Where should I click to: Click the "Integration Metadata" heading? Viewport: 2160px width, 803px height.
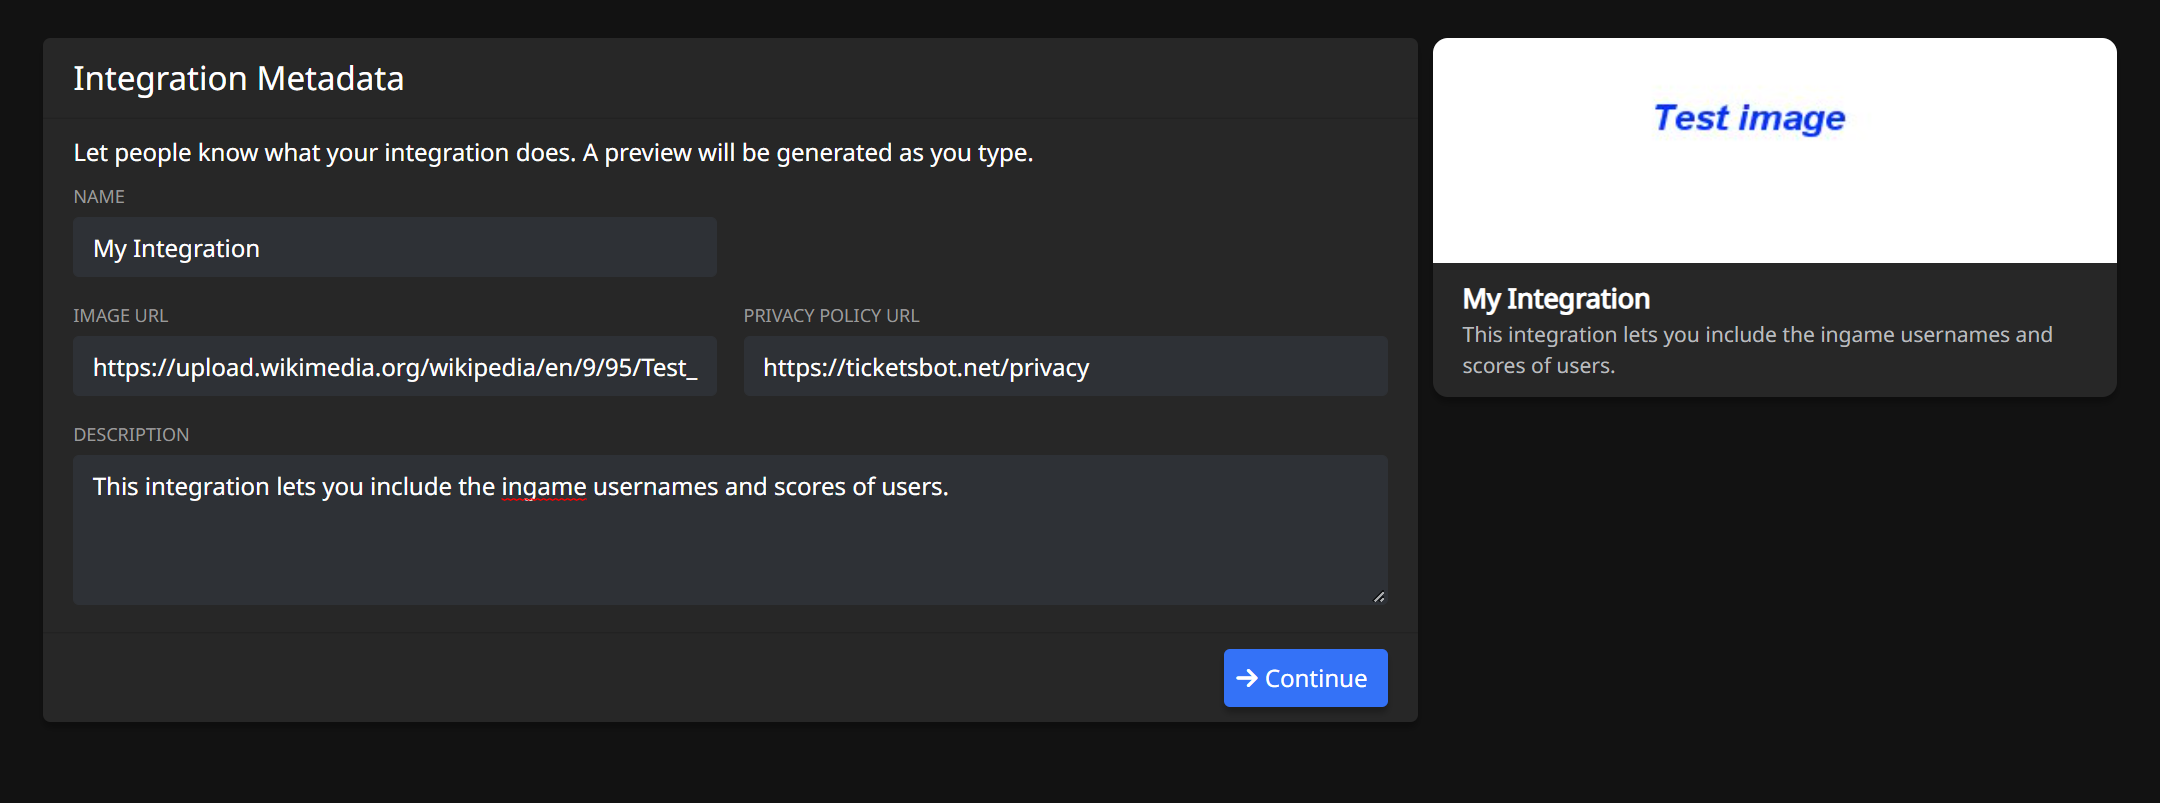[238, 78]
